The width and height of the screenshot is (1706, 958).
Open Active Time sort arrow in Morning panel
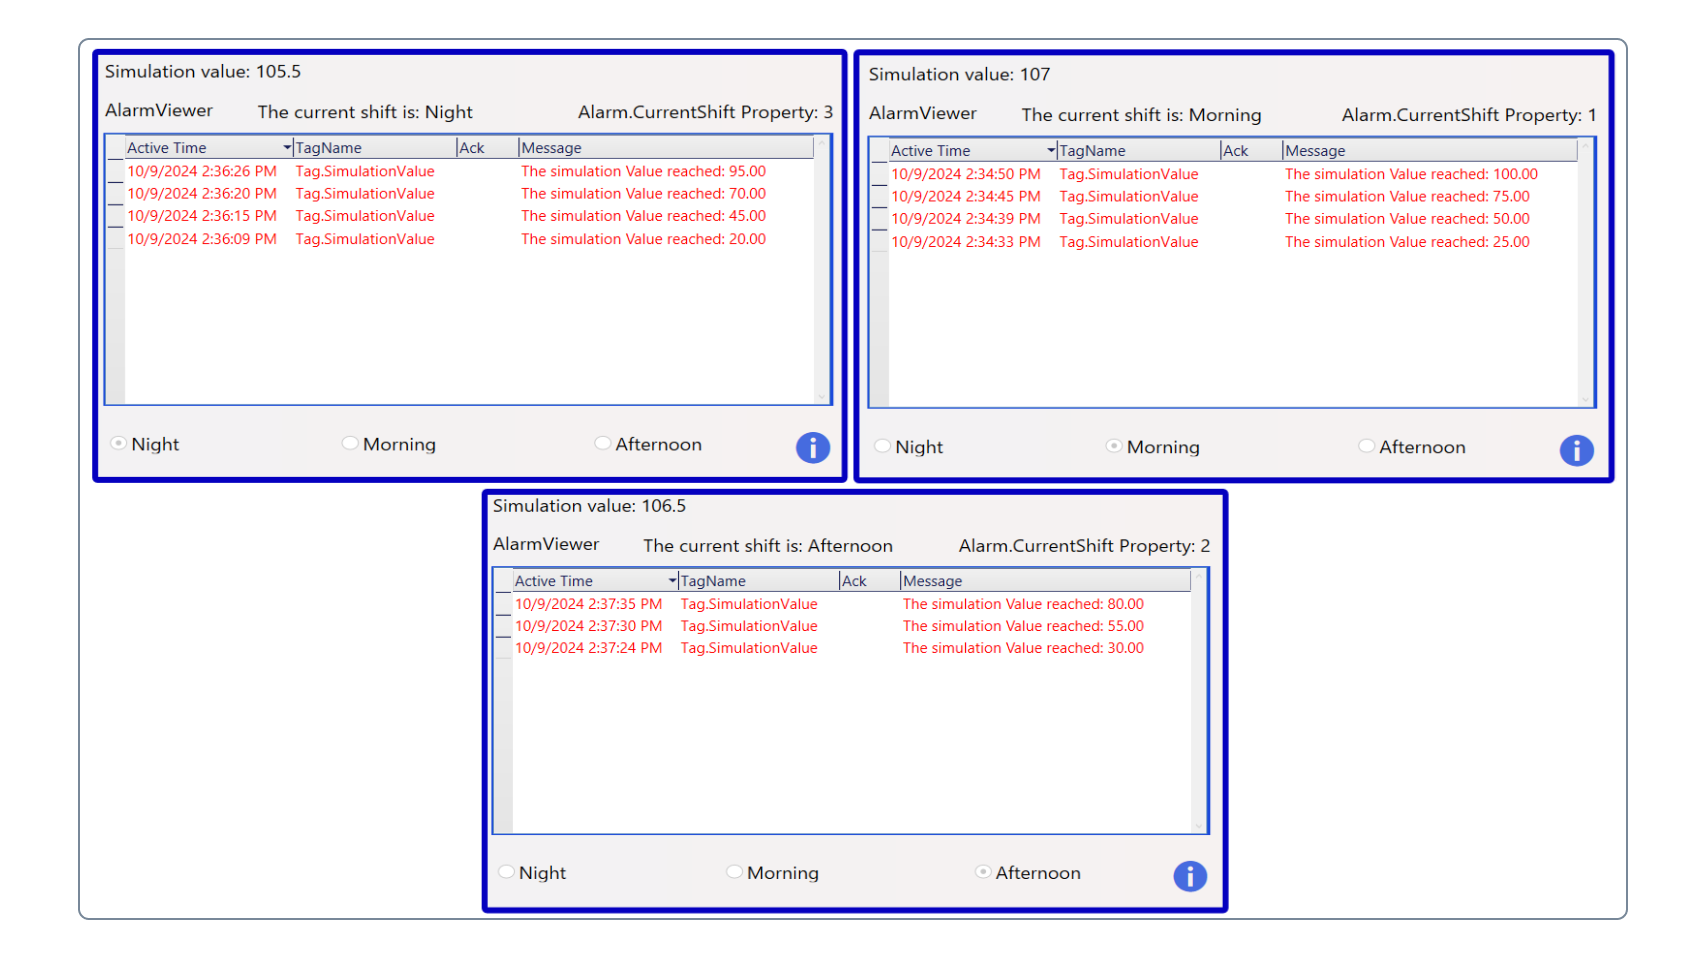tap(1051, 151)
